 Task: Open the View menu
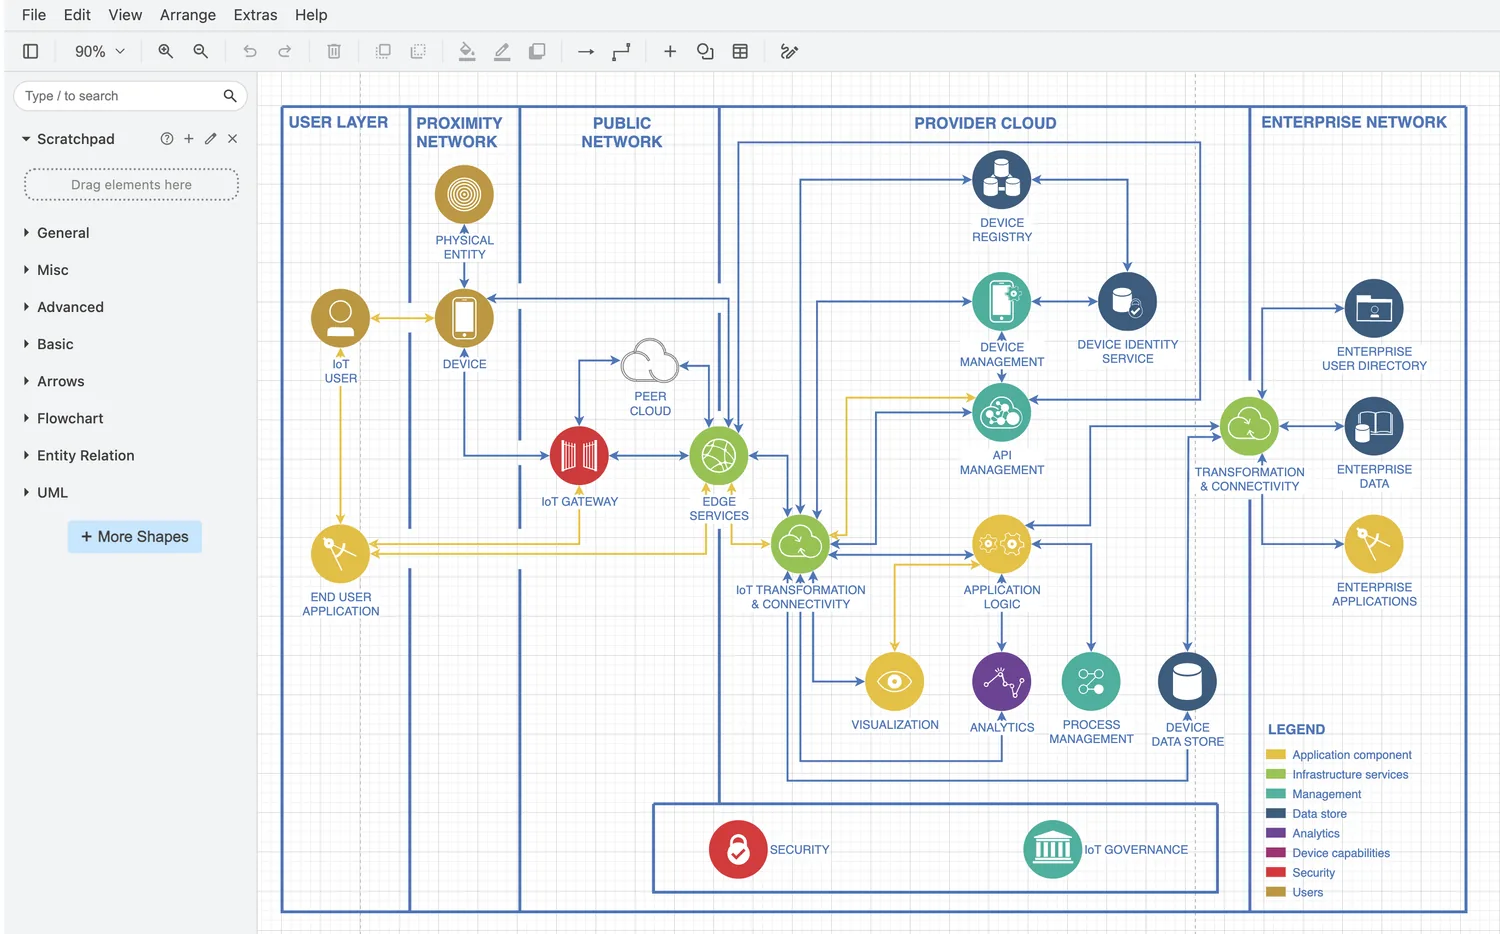tap(125, 15)
